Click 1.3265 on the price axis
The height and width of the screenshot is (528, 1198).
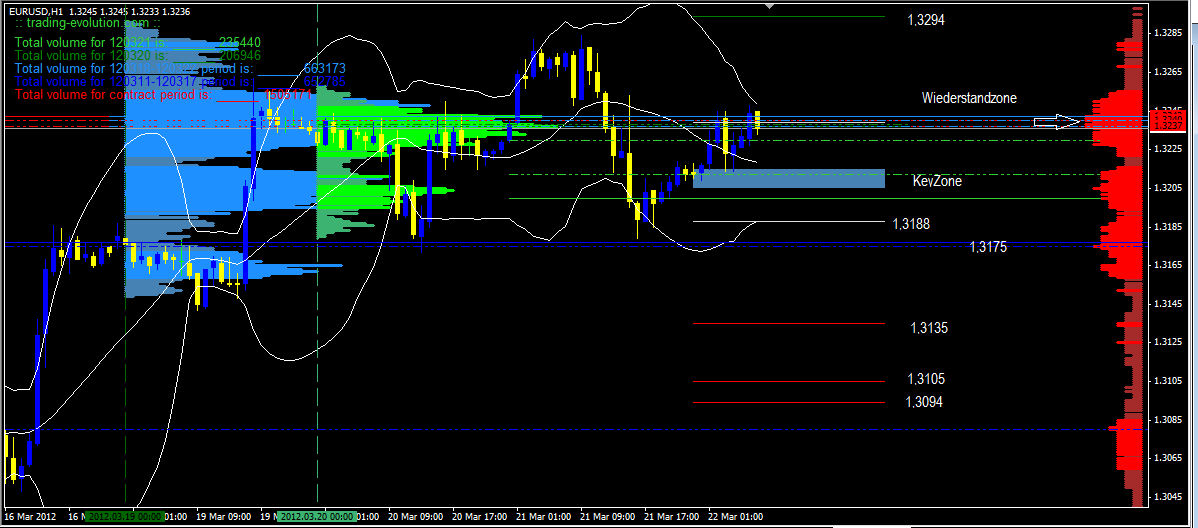click(1169, 72)
